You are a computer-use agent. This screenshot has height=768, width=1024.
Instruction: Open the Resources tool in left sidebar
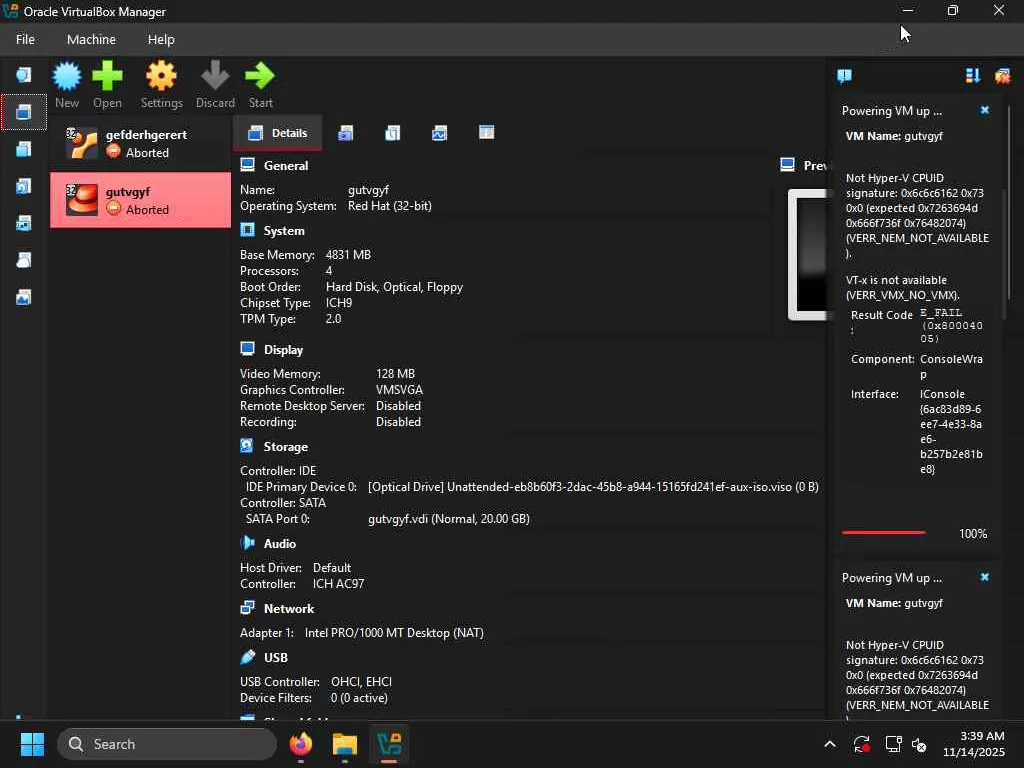click(x=24, y=297)
